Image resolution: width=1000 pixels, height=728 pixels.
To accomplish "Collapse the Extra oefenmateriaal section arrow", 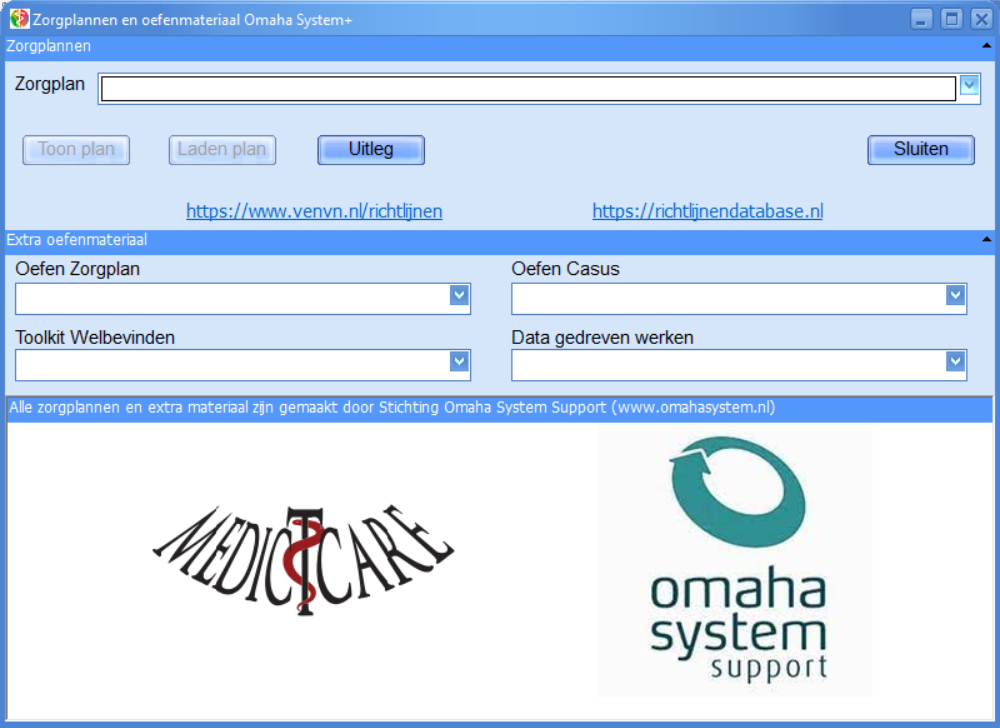I will tap(986, 240).
